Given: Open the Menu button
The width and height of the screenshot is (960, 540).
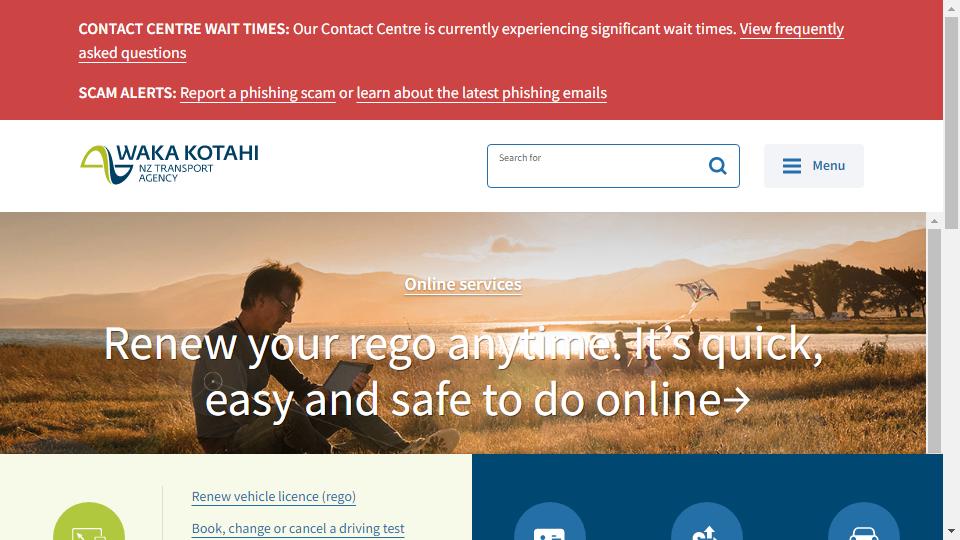Looking at the screenshot, I should [814, 166].
